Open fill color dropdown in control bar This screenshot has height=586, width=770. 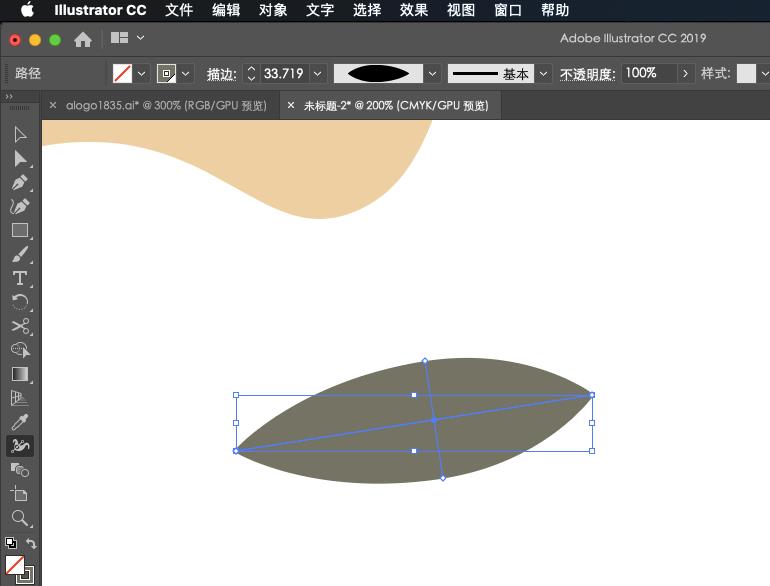(x=142, y=74)
